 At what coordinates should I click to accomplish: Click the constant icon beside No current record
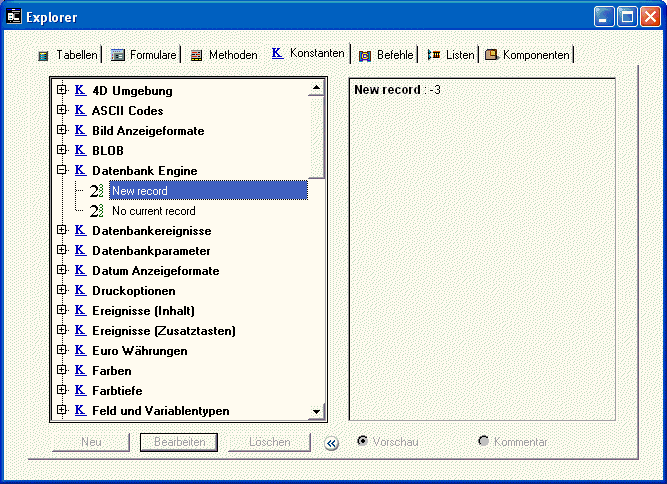pyautogui.click(x=97, y=211)
